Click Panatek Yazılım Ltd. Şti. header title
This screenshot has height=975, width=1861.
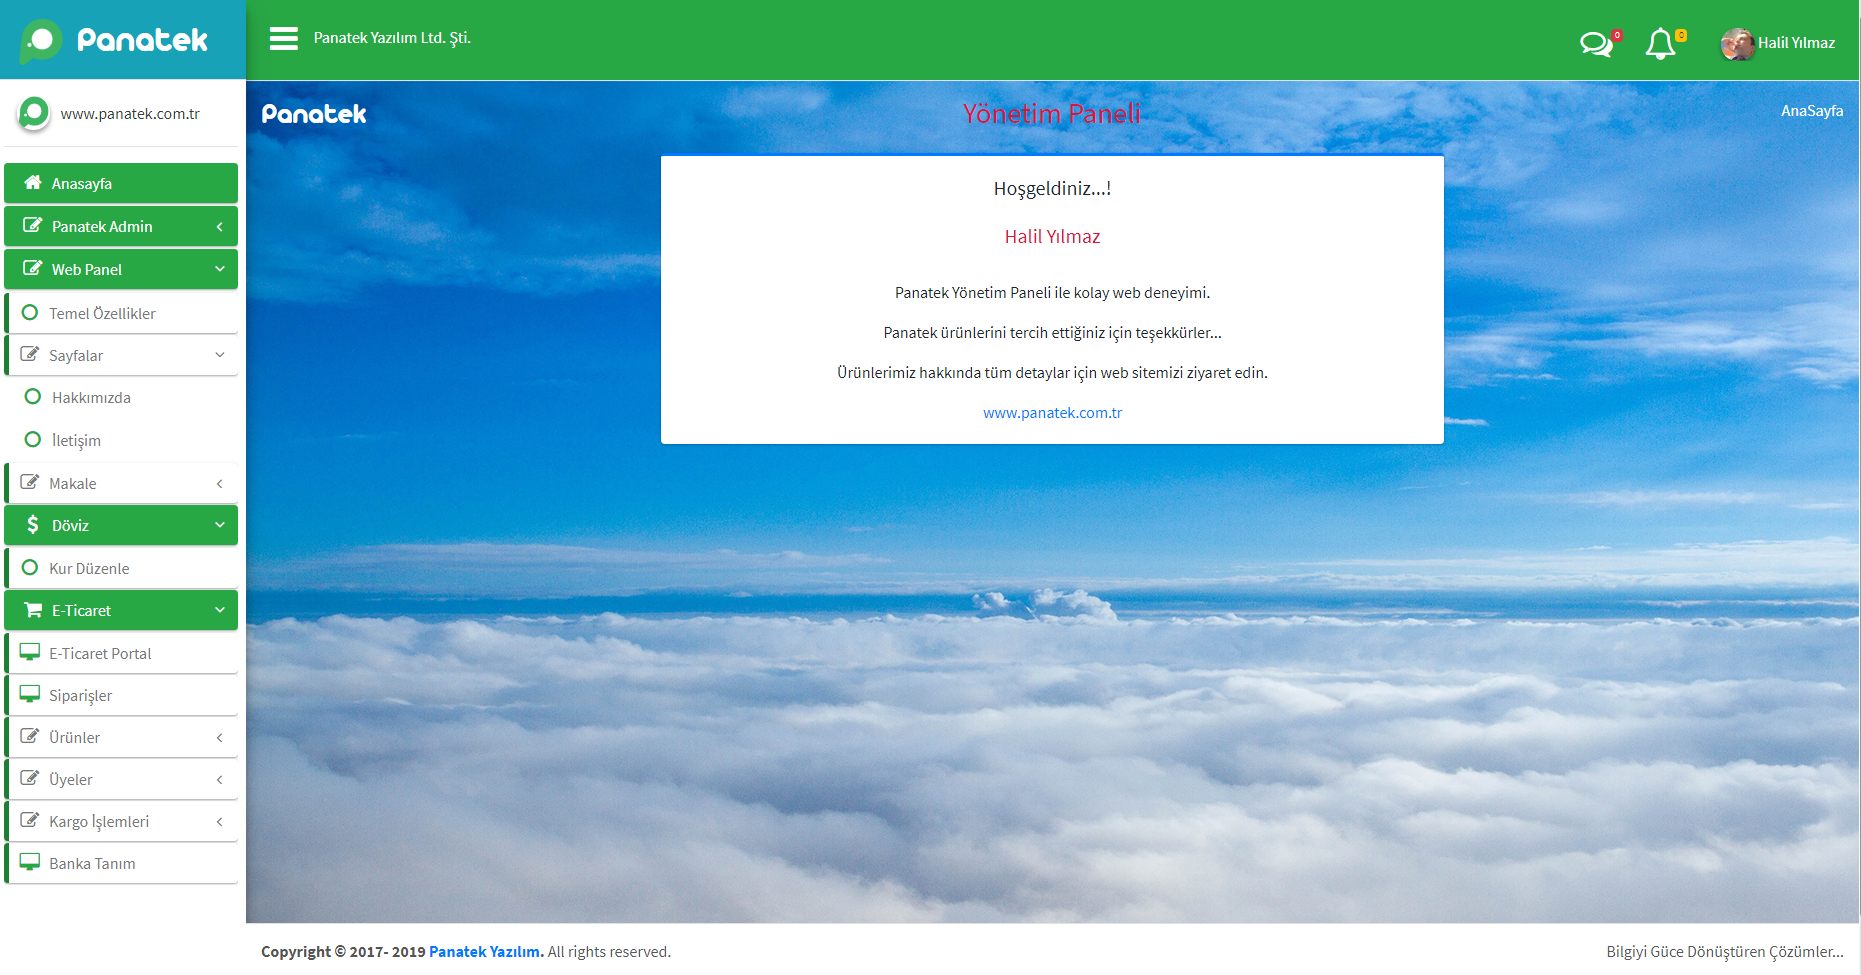click(x=392, y=38)
